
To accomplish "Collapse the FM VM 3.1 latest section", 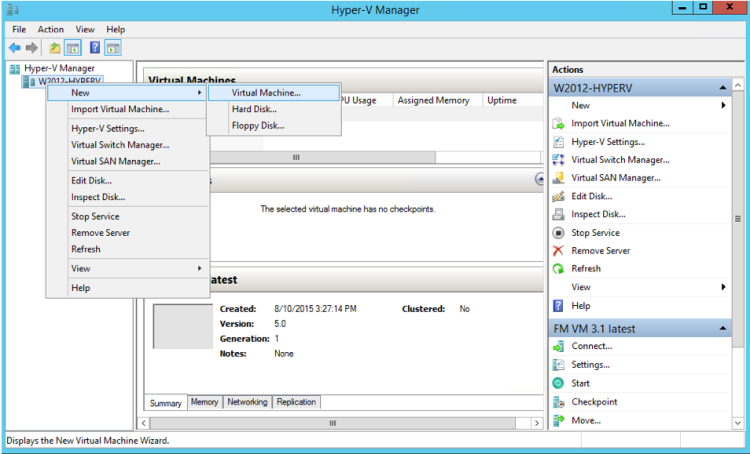I will click(722, 329).
